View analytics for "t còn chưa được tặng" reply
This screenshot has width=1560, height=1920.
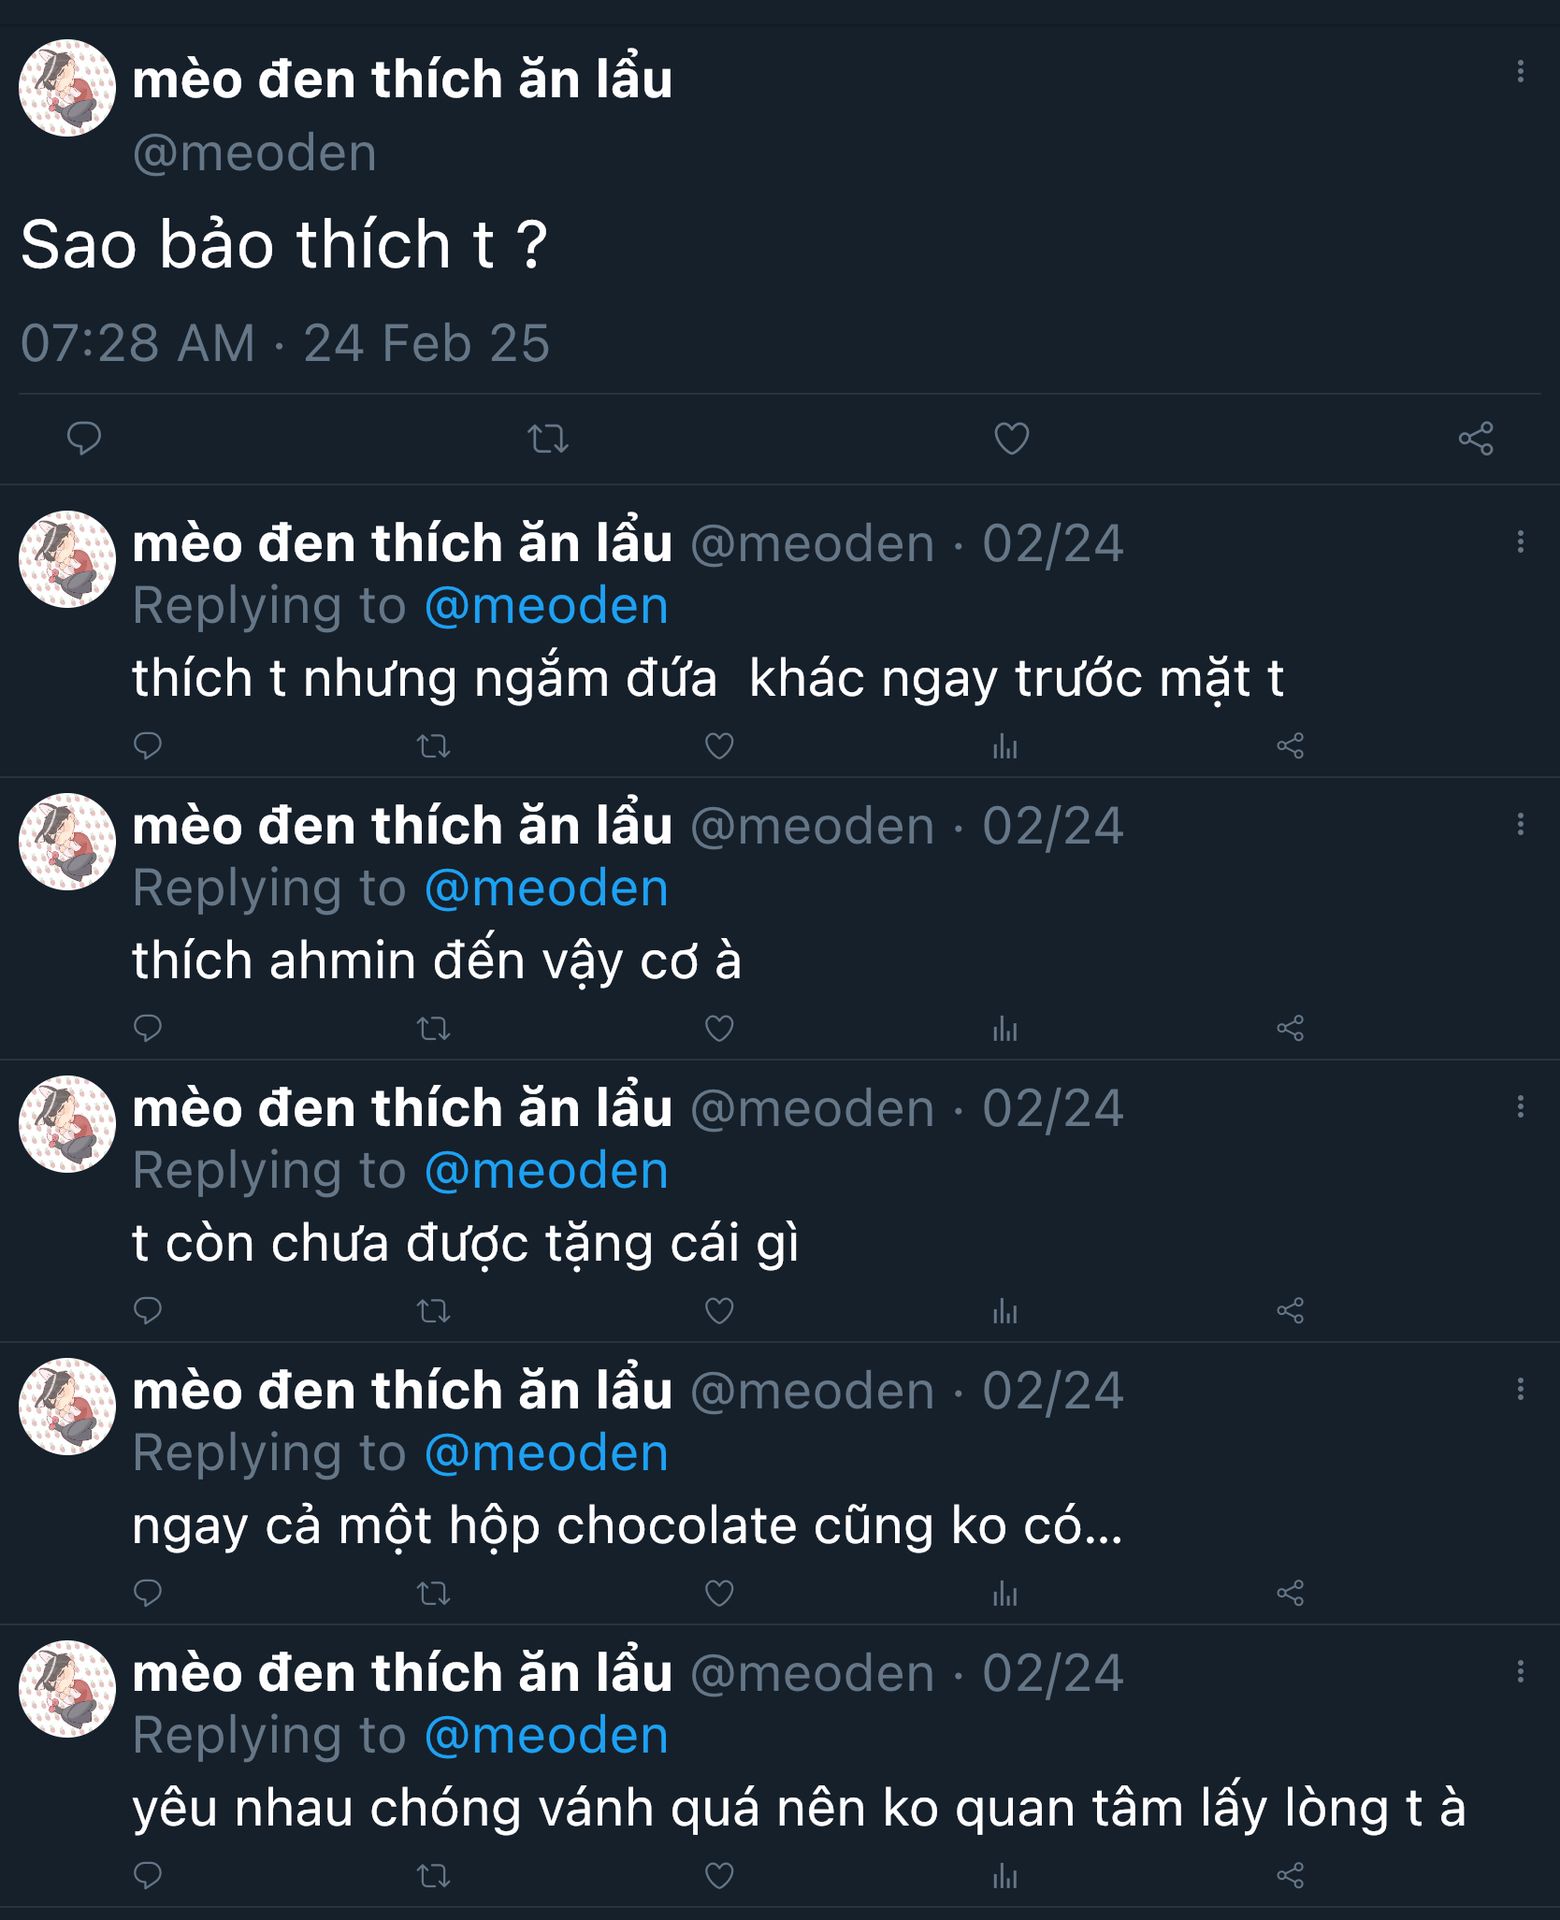(x=1005, y=1311)
